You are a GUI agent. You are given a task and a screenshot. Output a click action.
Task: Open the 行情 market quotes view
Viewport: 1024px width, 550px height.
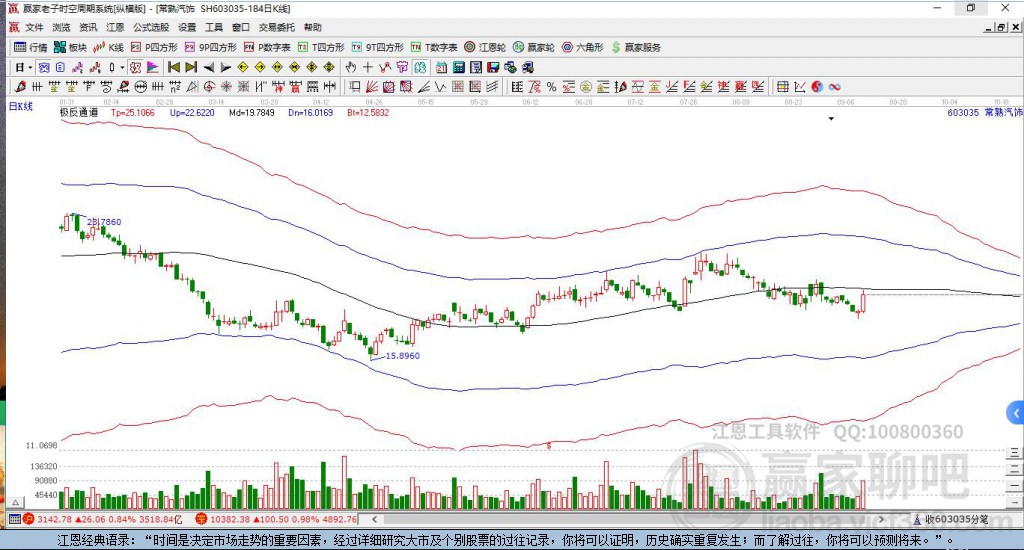(31, 47)
